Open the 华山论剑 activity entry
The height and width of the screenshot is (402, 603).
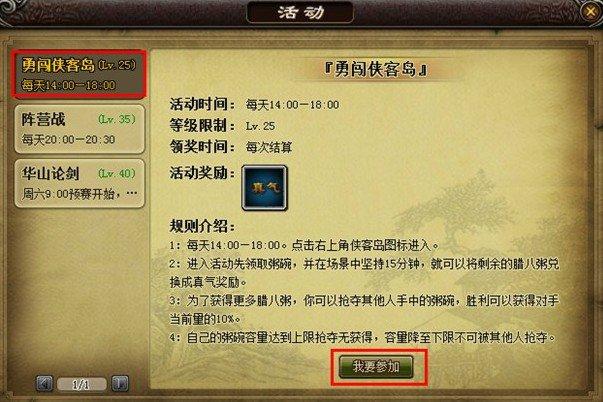(x=80, y=183)
